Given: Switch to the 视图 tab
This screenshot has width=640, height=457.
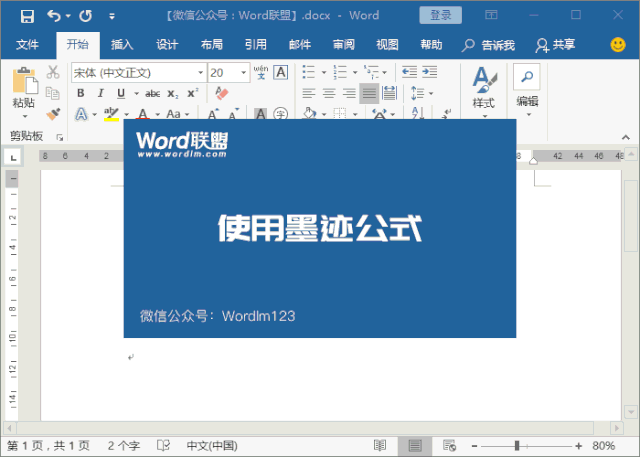Looking at the screenshot, I should pyautogui.click(x=387, y=44).
